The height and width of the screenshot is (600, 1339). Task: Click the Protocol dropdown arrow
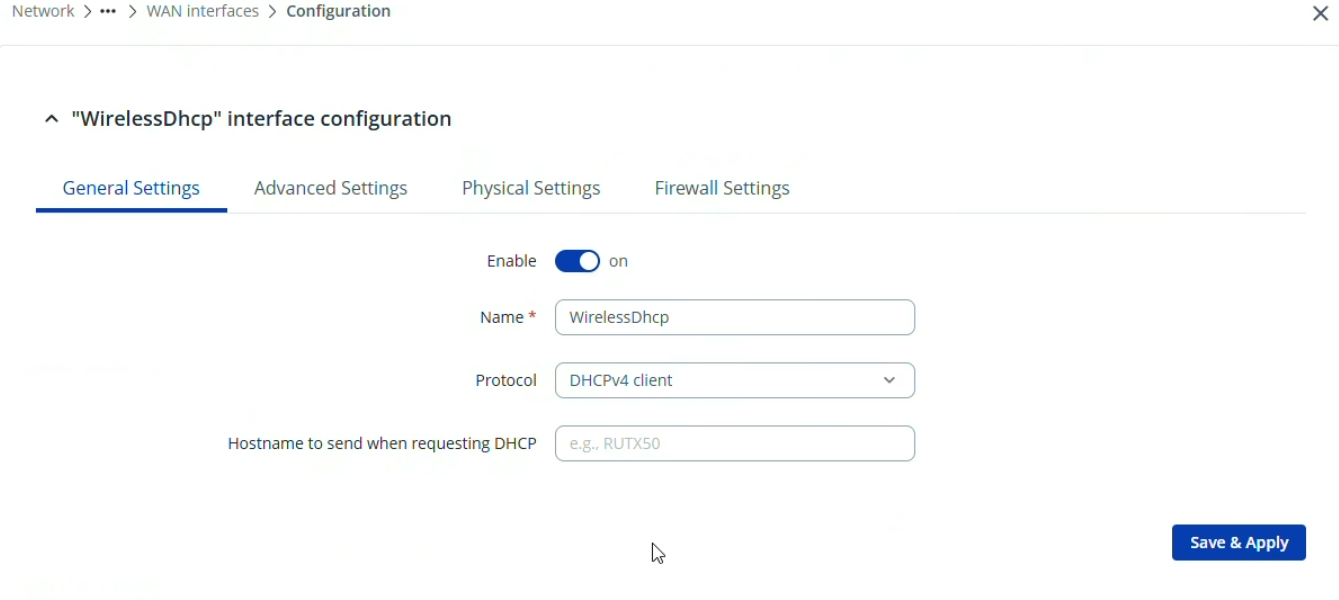coord(889,380)
